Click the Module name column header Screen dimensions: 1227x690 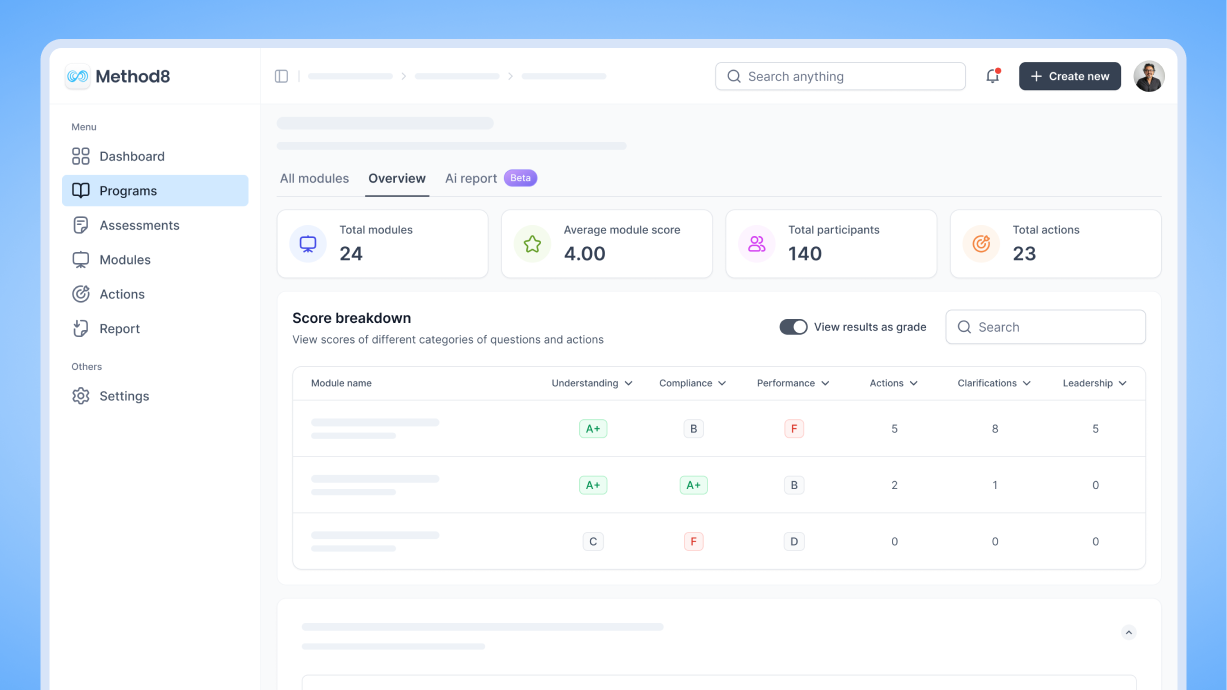point(341,383)
